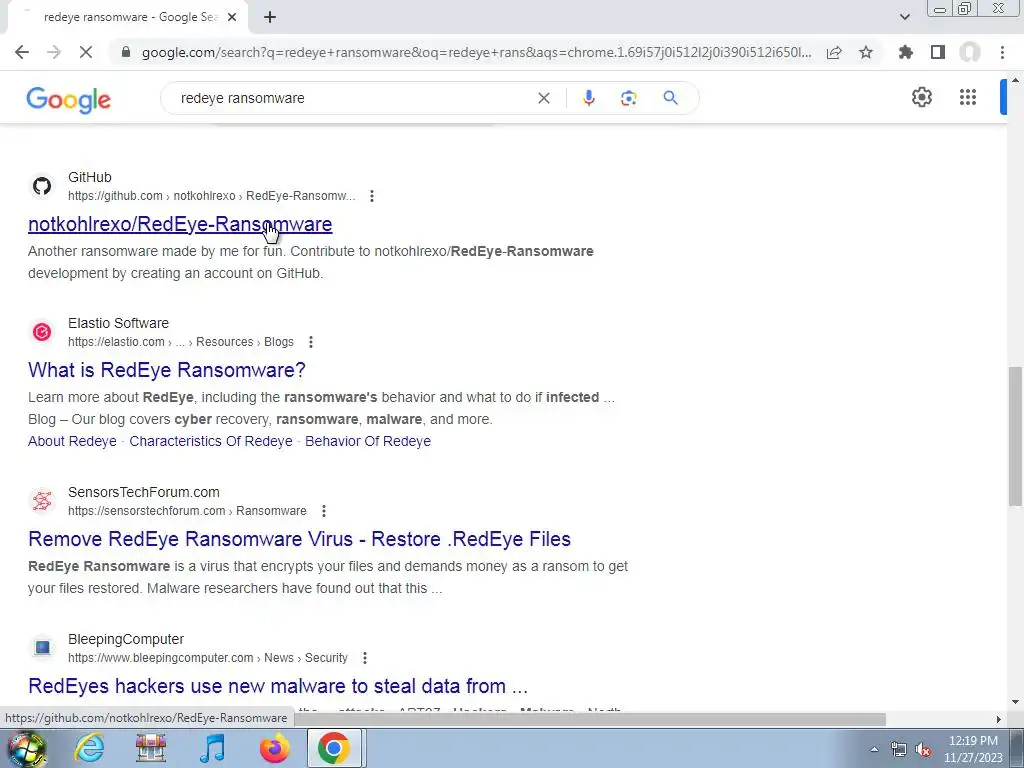Viewport: 1024px width, 768px height.
Task: Open RedEyes hackers use new malware result
Action: (x=278, y=686)
